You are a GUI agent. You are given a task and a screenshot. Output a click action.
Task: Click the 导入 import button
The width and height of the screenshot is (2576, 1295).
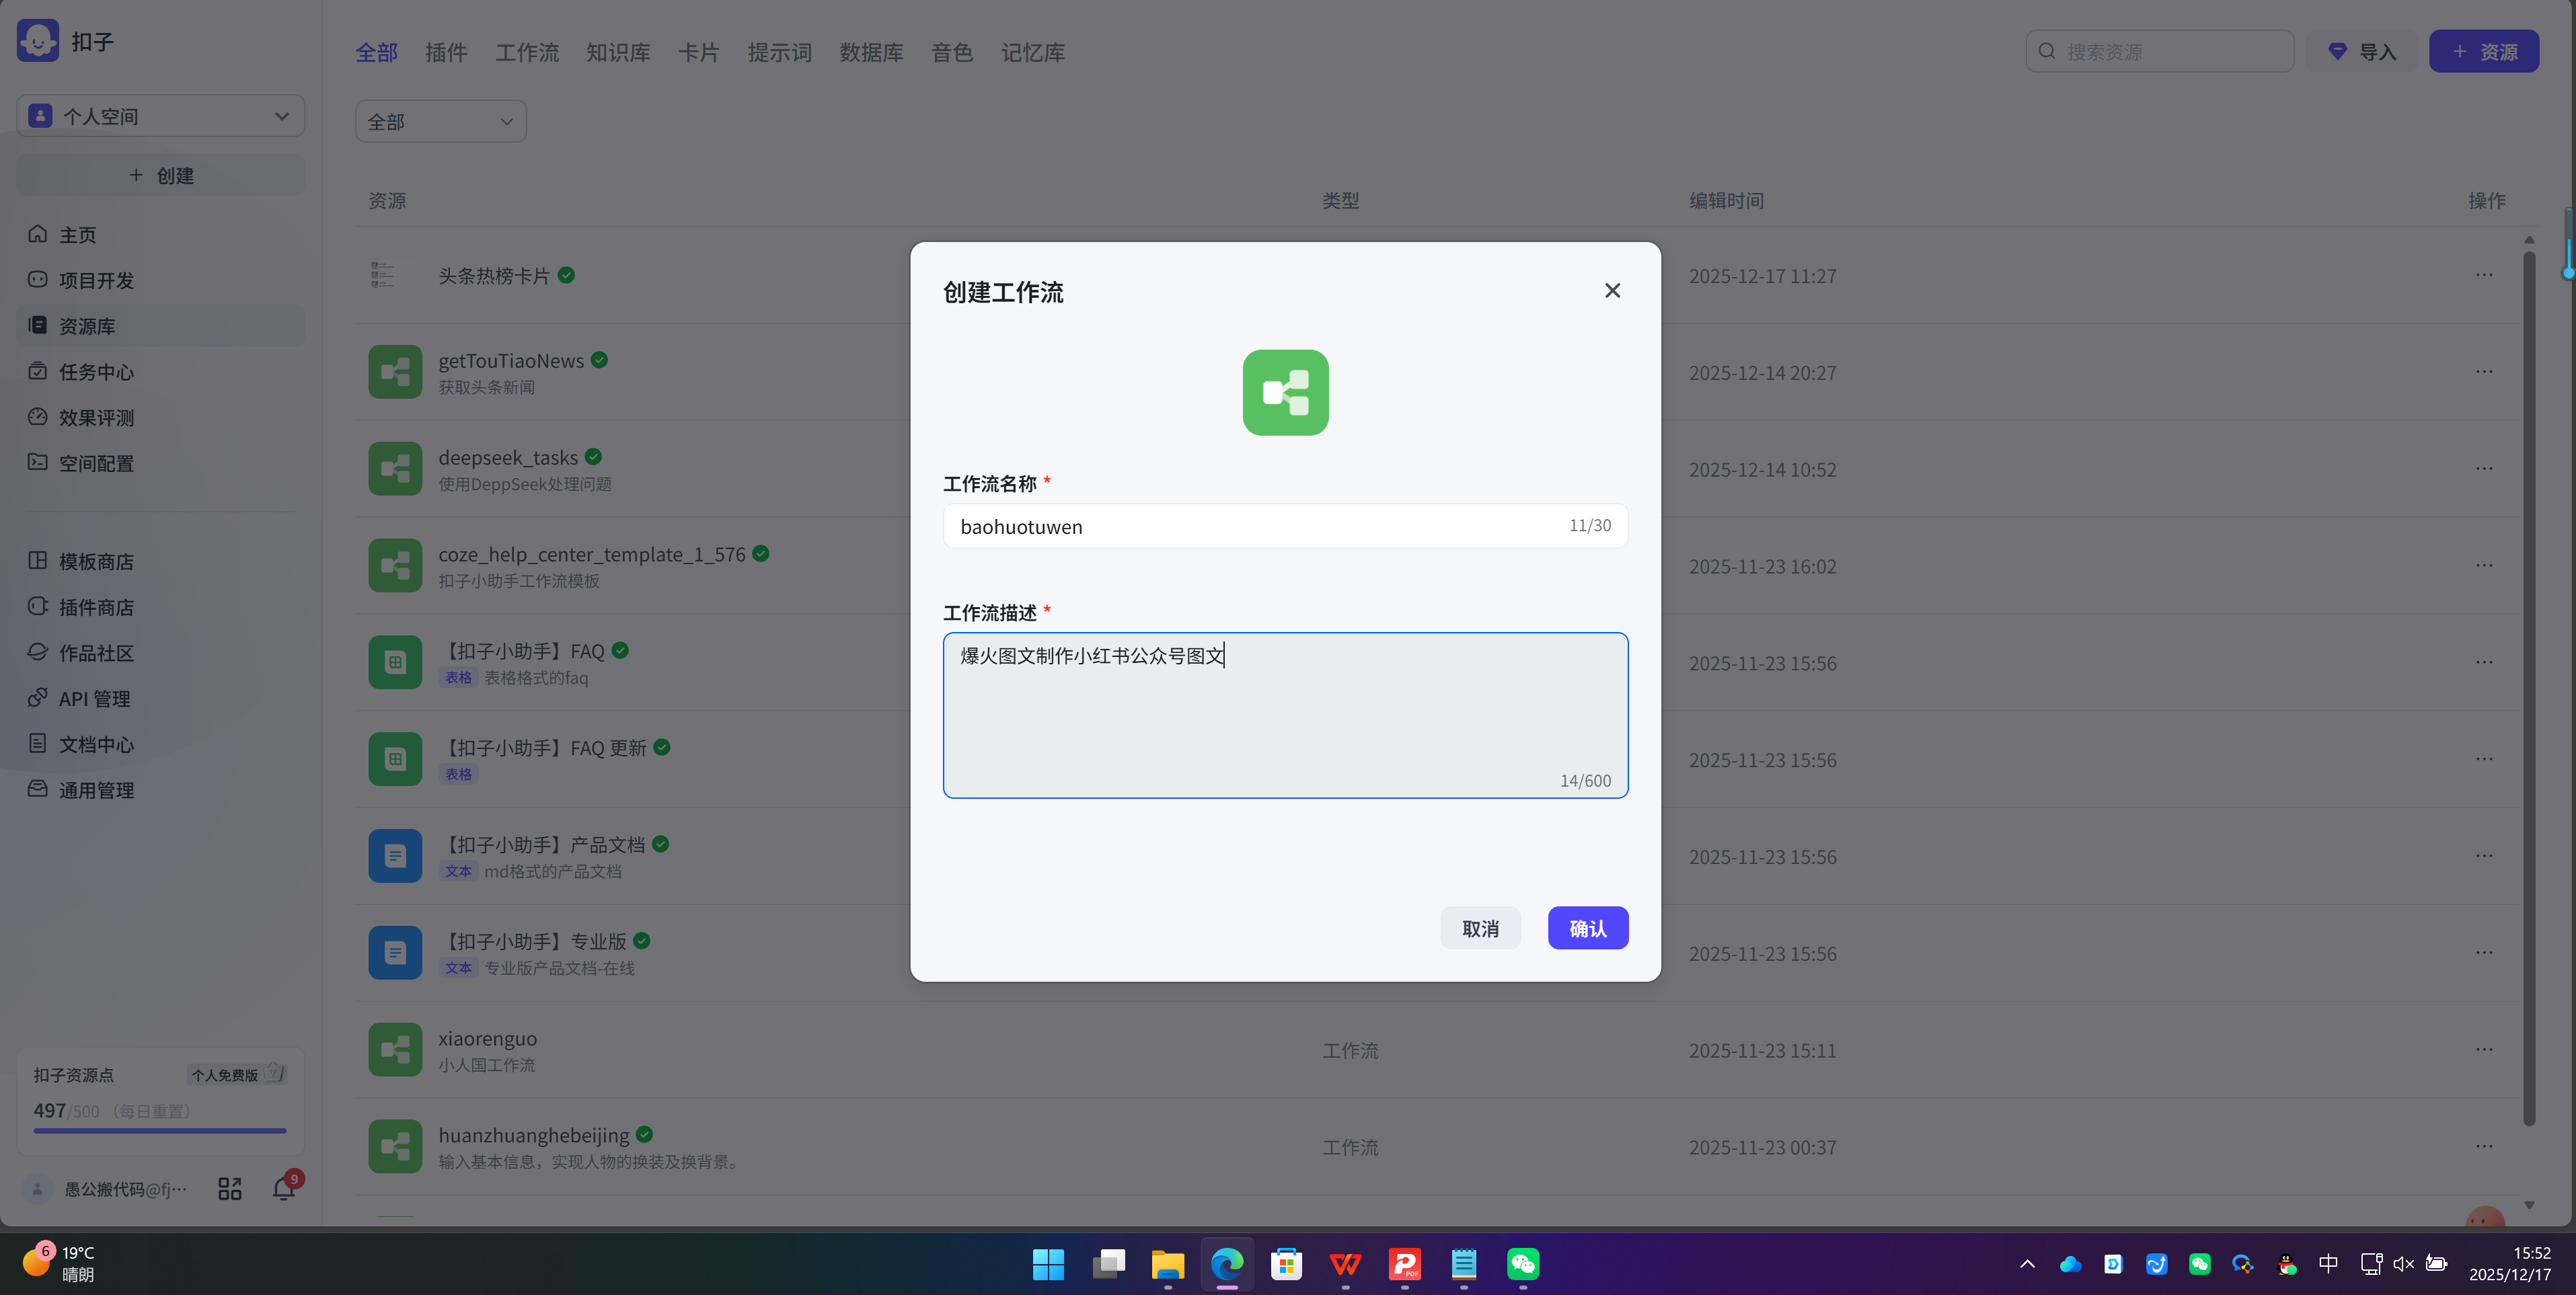[x=2363, y=51]
